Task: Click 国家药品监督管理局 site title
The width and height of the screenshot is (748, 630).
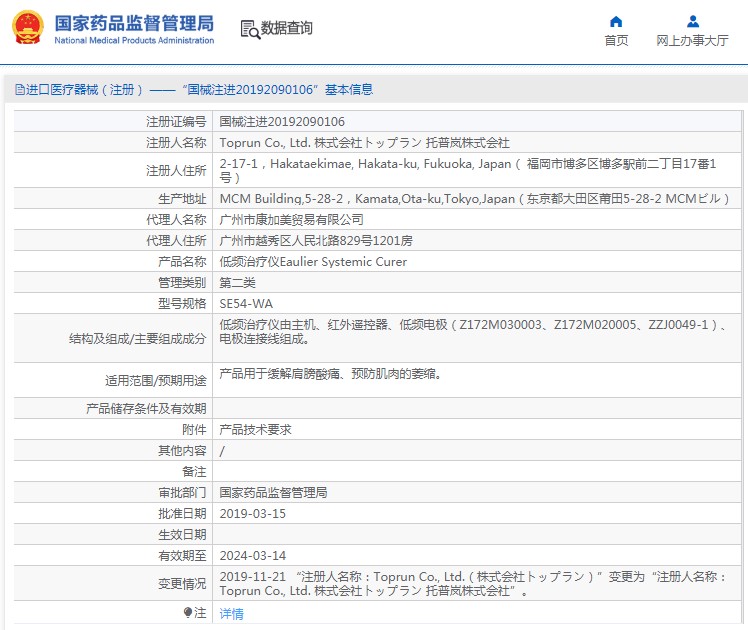Action: 134,23
